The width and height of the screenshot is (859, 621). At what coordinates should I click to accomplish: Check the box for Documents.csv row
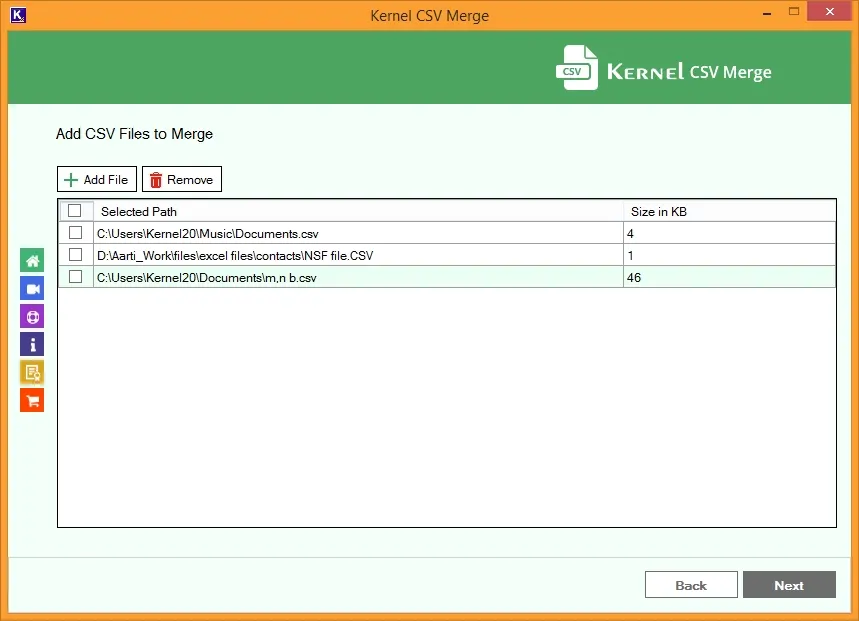point(76,233)
